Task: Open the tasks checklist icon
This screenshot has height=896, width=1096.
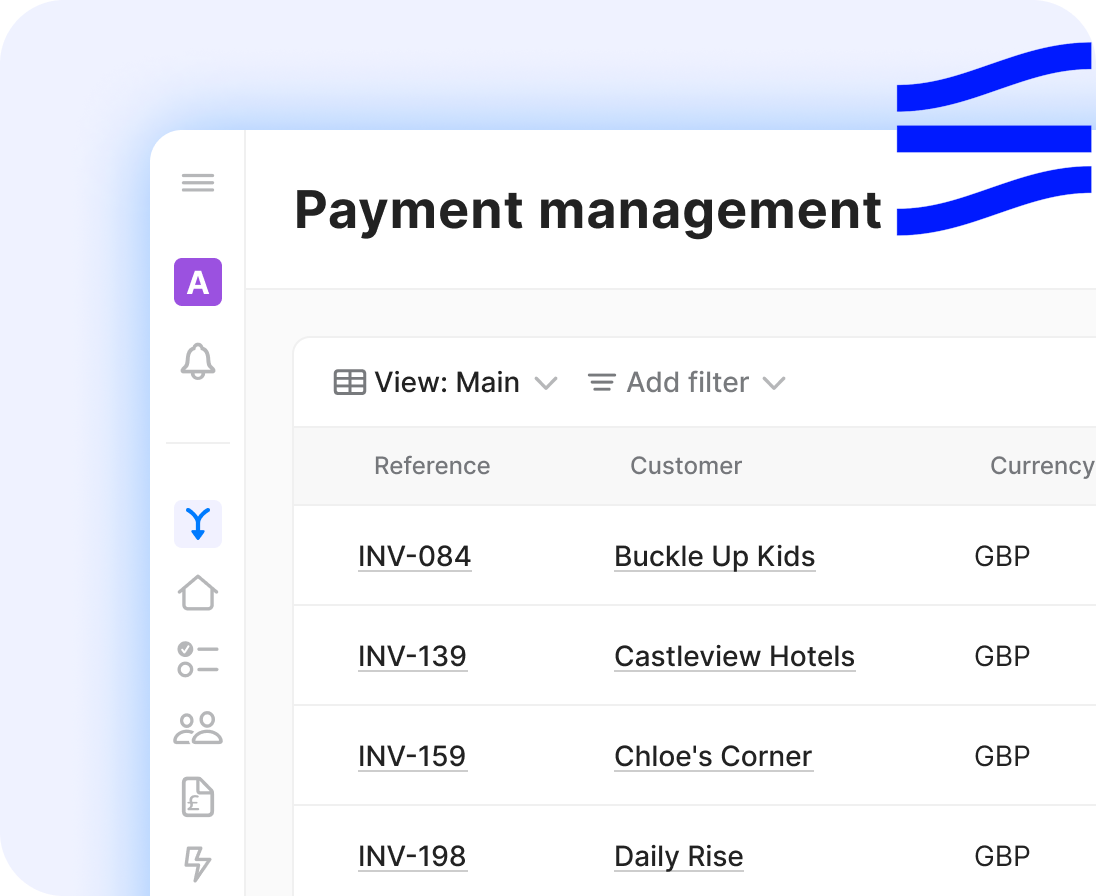Action: click(x=198, y=661)
